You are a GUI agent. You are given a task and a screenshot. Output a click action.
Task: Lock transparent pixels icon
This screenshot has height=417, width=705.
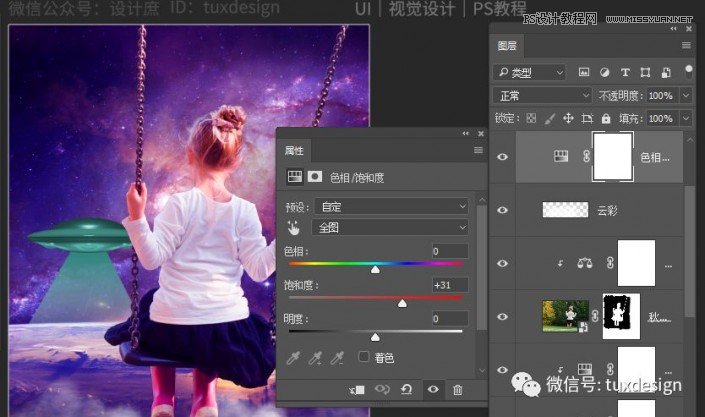click(x=531, y=118)
